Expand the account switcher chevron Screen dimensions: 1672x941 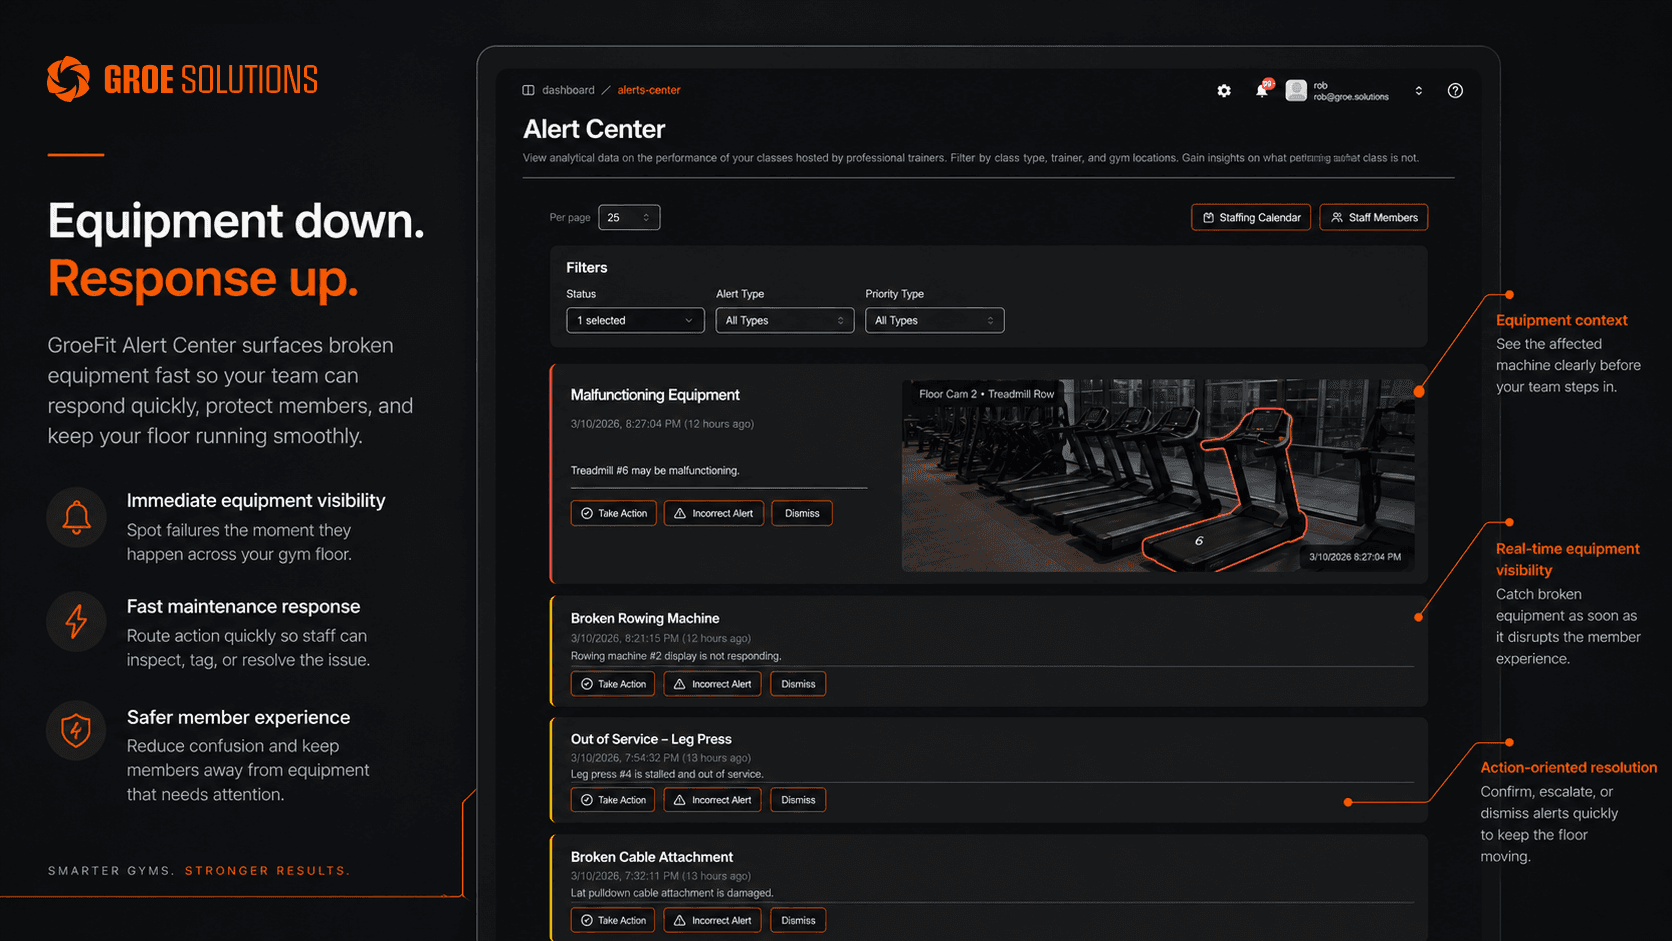1418,91
